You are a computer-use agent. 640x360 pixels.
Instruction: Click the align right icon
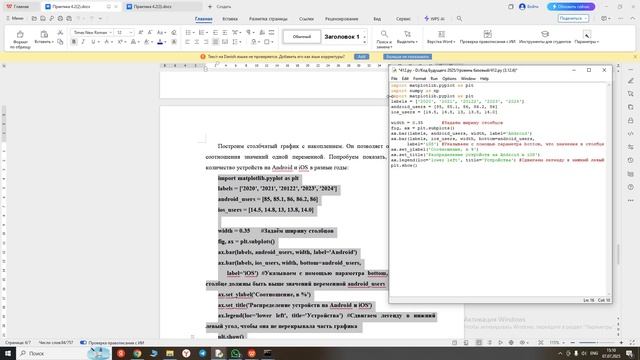pyautogui.click(x=206, y=42)
